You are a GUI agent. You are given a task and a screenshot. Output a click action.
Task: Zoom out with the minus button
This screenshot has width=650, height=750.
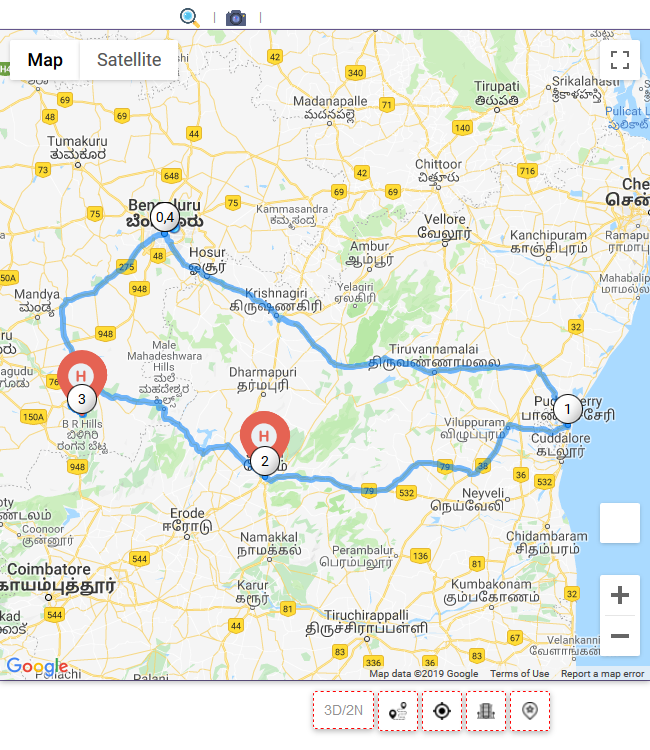tap(620, 636)
